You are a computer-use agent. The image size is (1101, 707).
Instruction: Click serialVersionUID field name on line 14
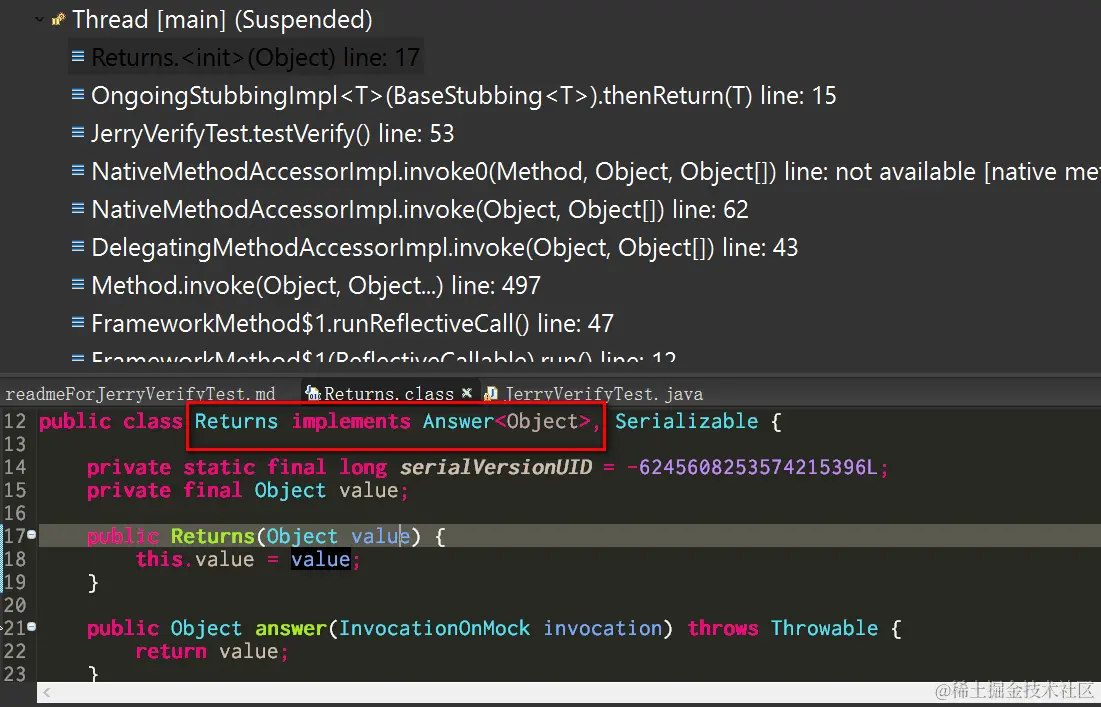496,467
